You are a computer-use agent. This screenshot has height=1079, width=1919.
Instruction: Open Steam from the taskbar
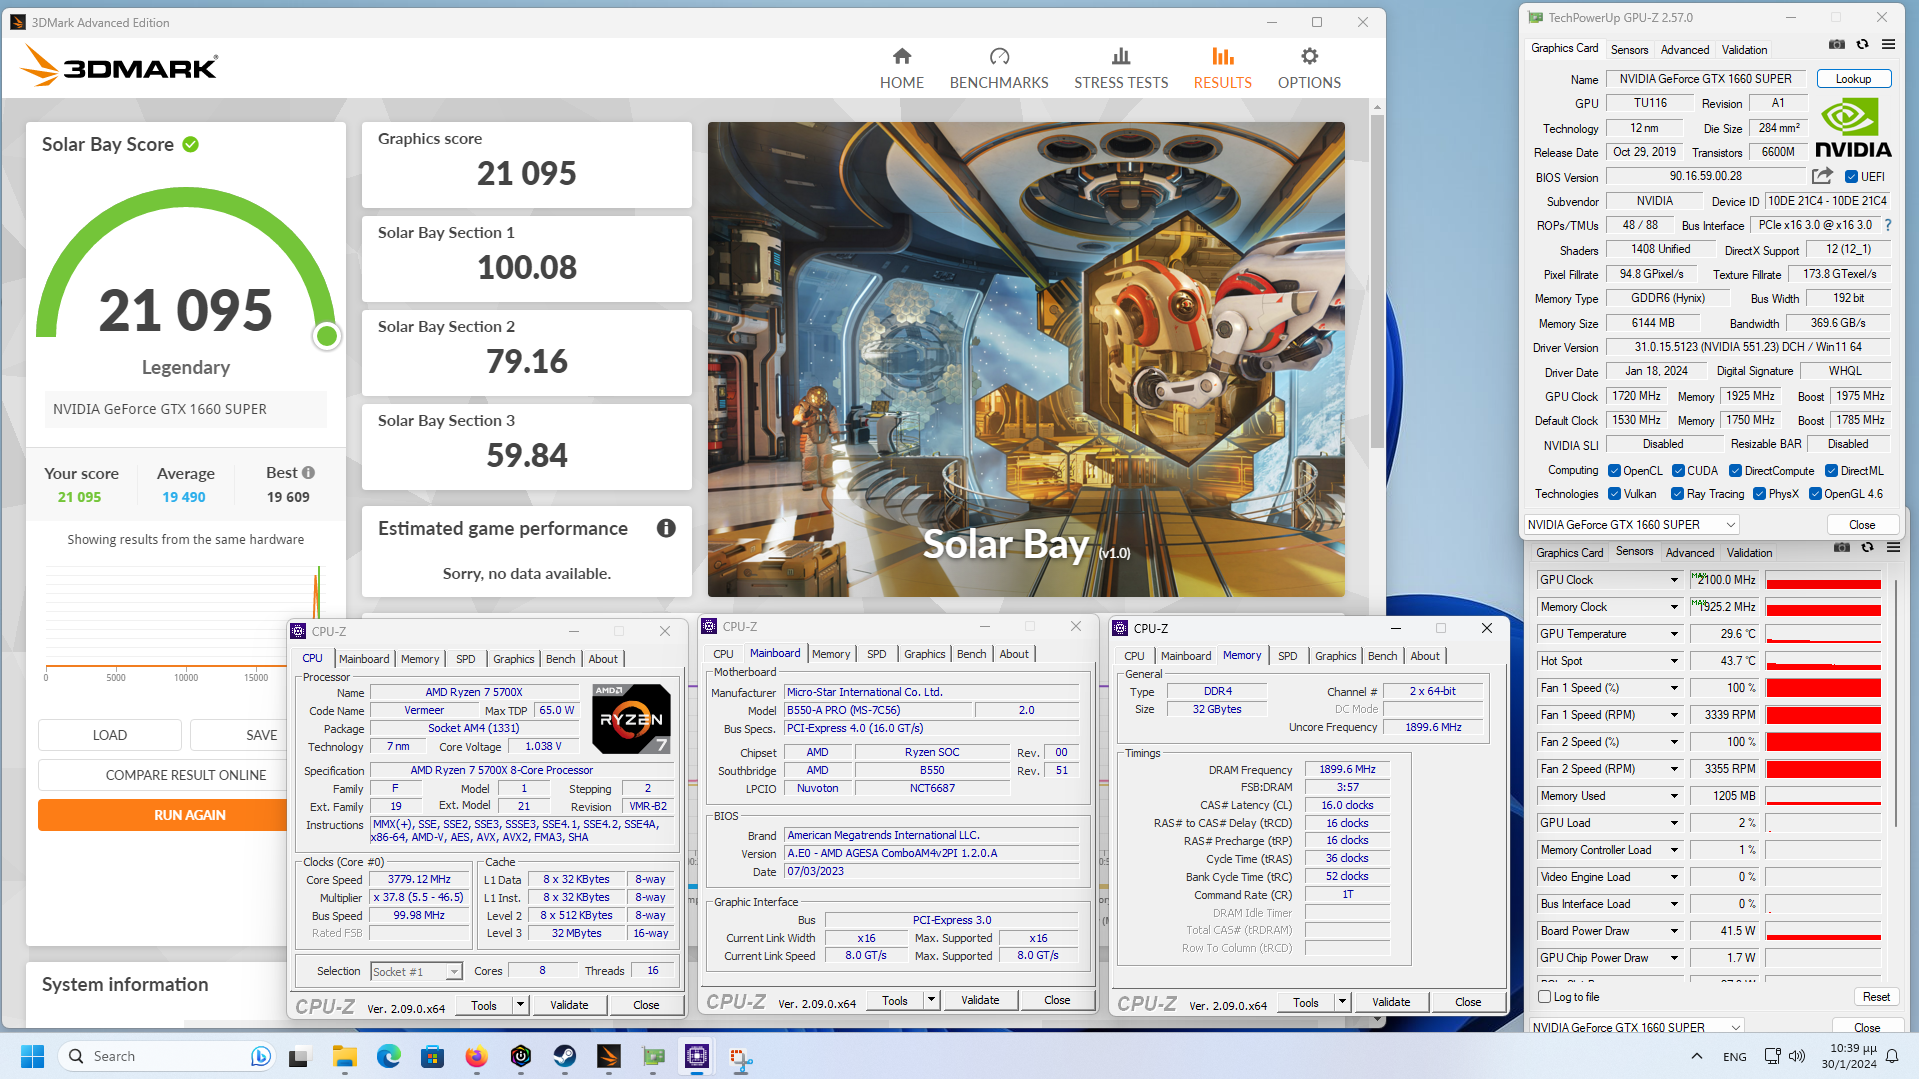pyautogui.click(x=564, y=1056)
